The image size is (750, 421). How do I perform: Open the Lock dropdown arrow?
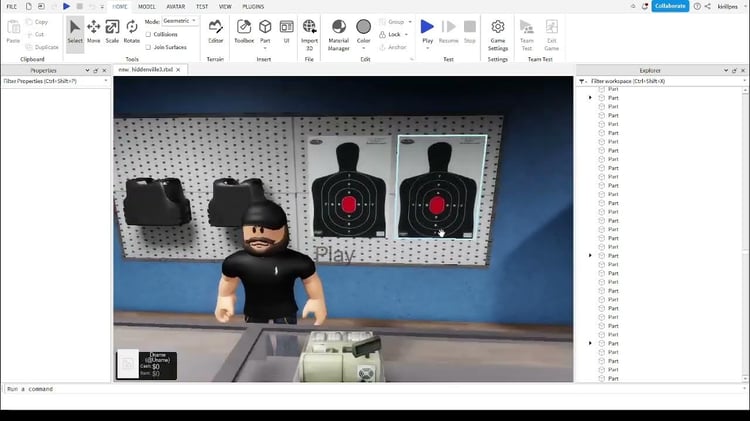click(x=407, y=34)
